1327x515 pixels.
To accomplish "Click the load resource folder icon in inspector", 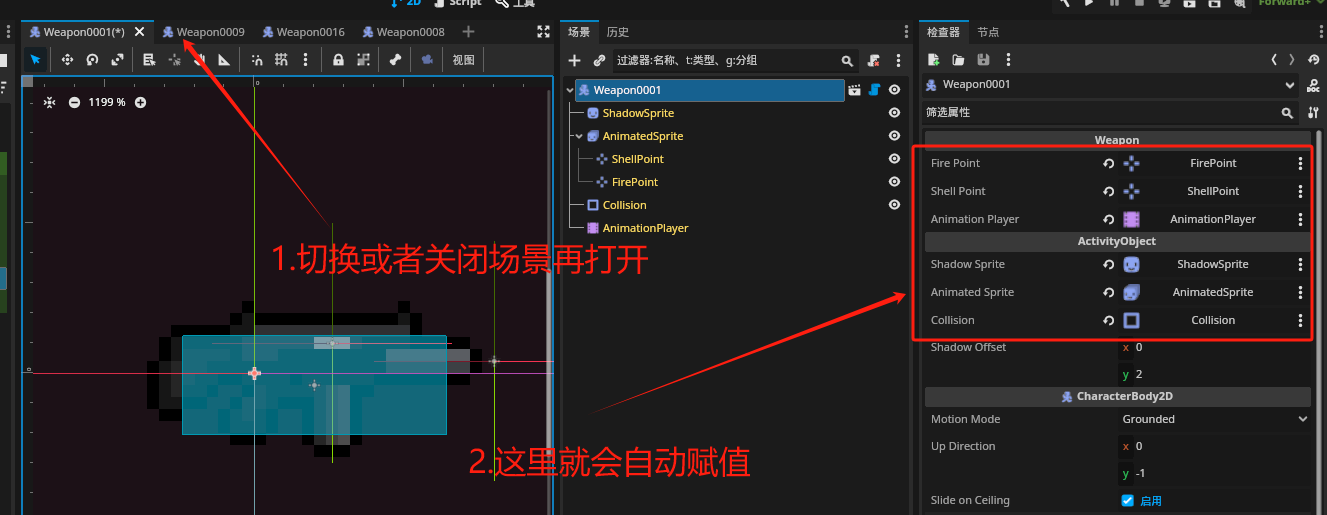I will pos(958,60).
